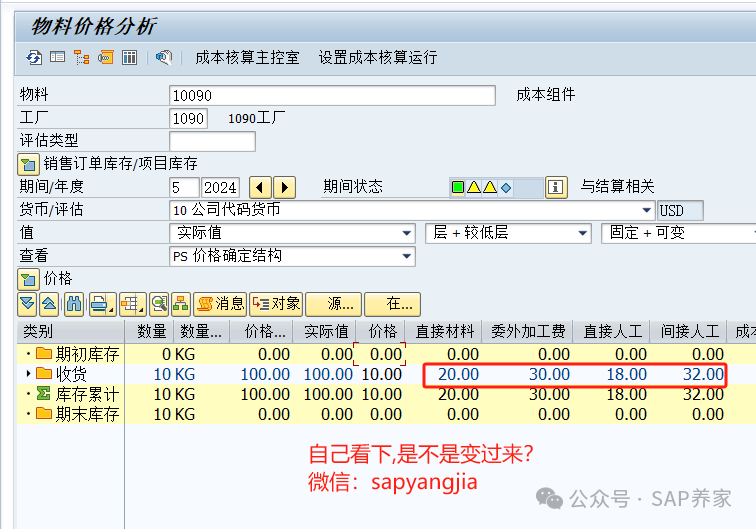Click the period field showing 5
This screenshot has height=529, width=756.
[184, 187]
